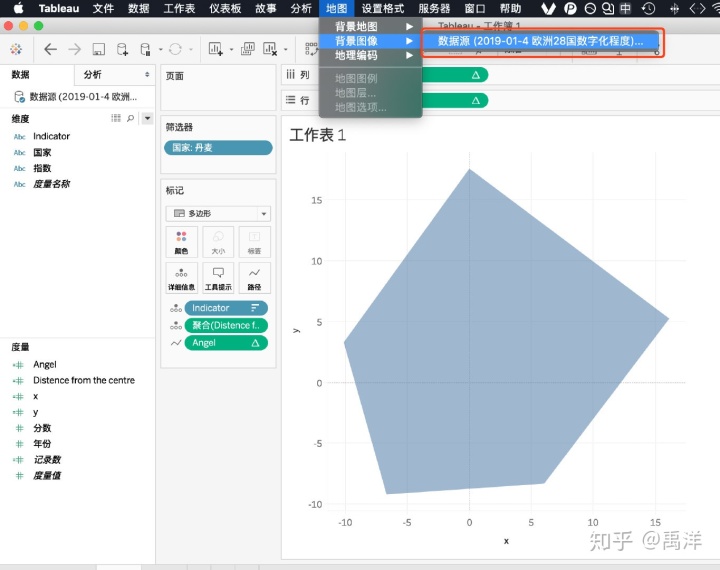This screenshot has width=720, height=570.
Task: Open dropdown next to new worksheet icon
Action: [x=231, y=49]
